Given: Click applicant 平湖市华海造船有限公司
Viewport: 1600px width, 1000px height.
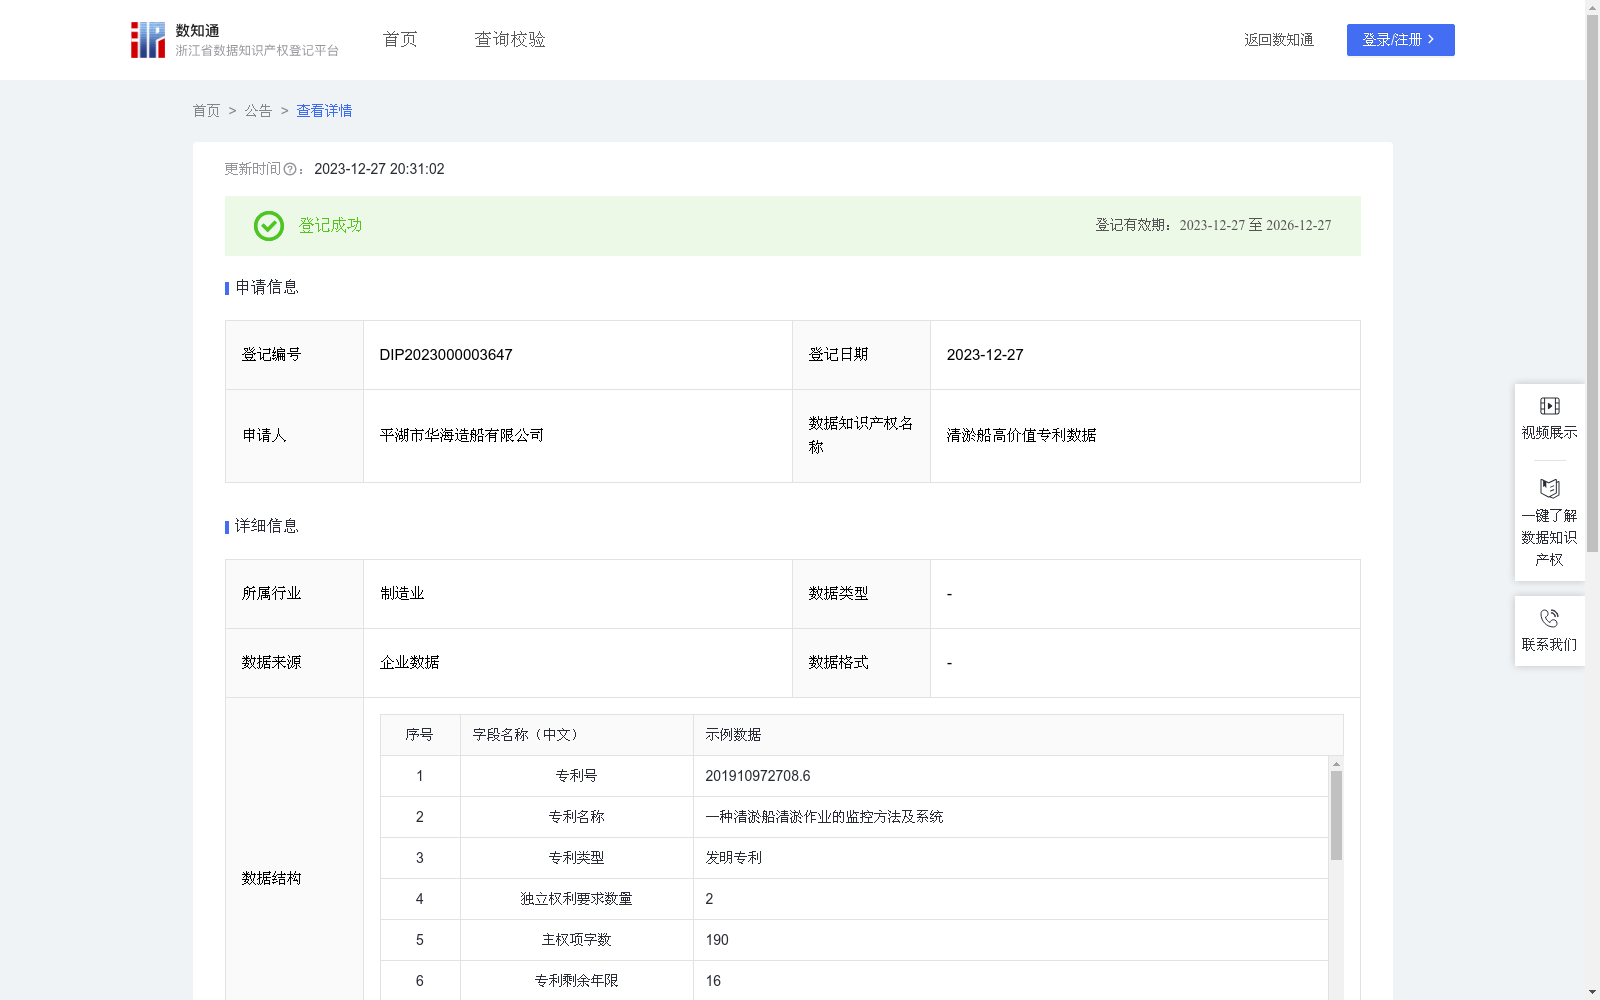Looking at the screenshot, I should 462,435.
